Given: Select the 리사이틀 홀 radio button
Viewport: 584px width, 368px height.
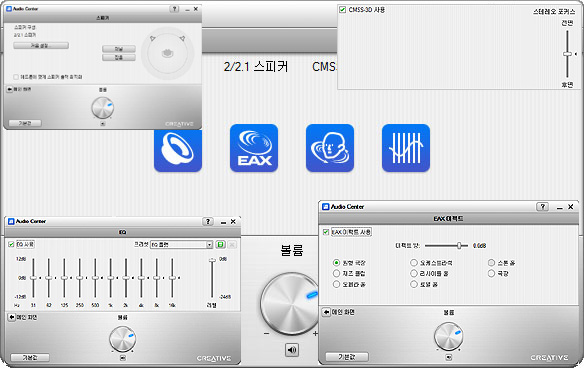Looking at the screenshot, I should point(414,273).
